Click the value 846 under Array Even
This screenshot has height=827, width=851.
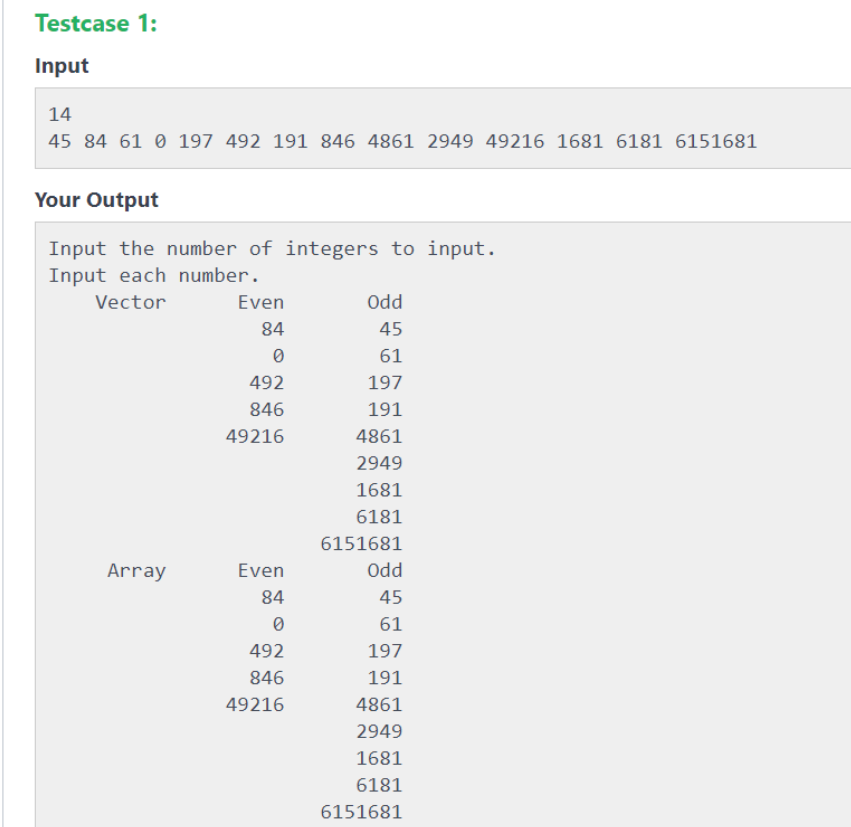click(x=266, y=677)
